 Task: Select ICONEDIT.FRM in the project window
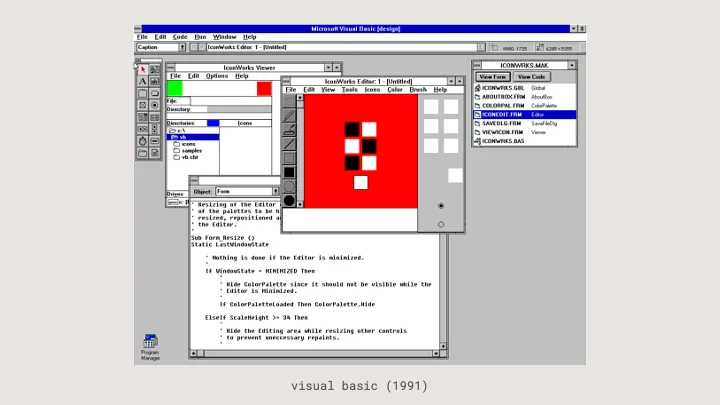525,114
